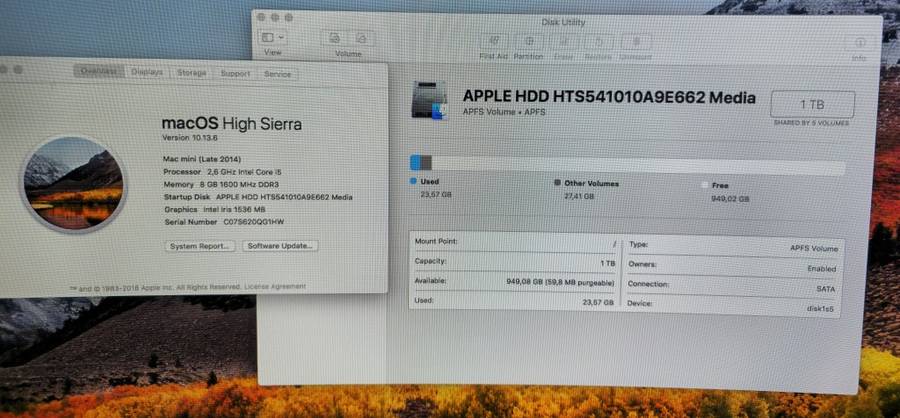
Task: Click the Used 23,57 GB legend entry
Action: [x=432, y=188]
